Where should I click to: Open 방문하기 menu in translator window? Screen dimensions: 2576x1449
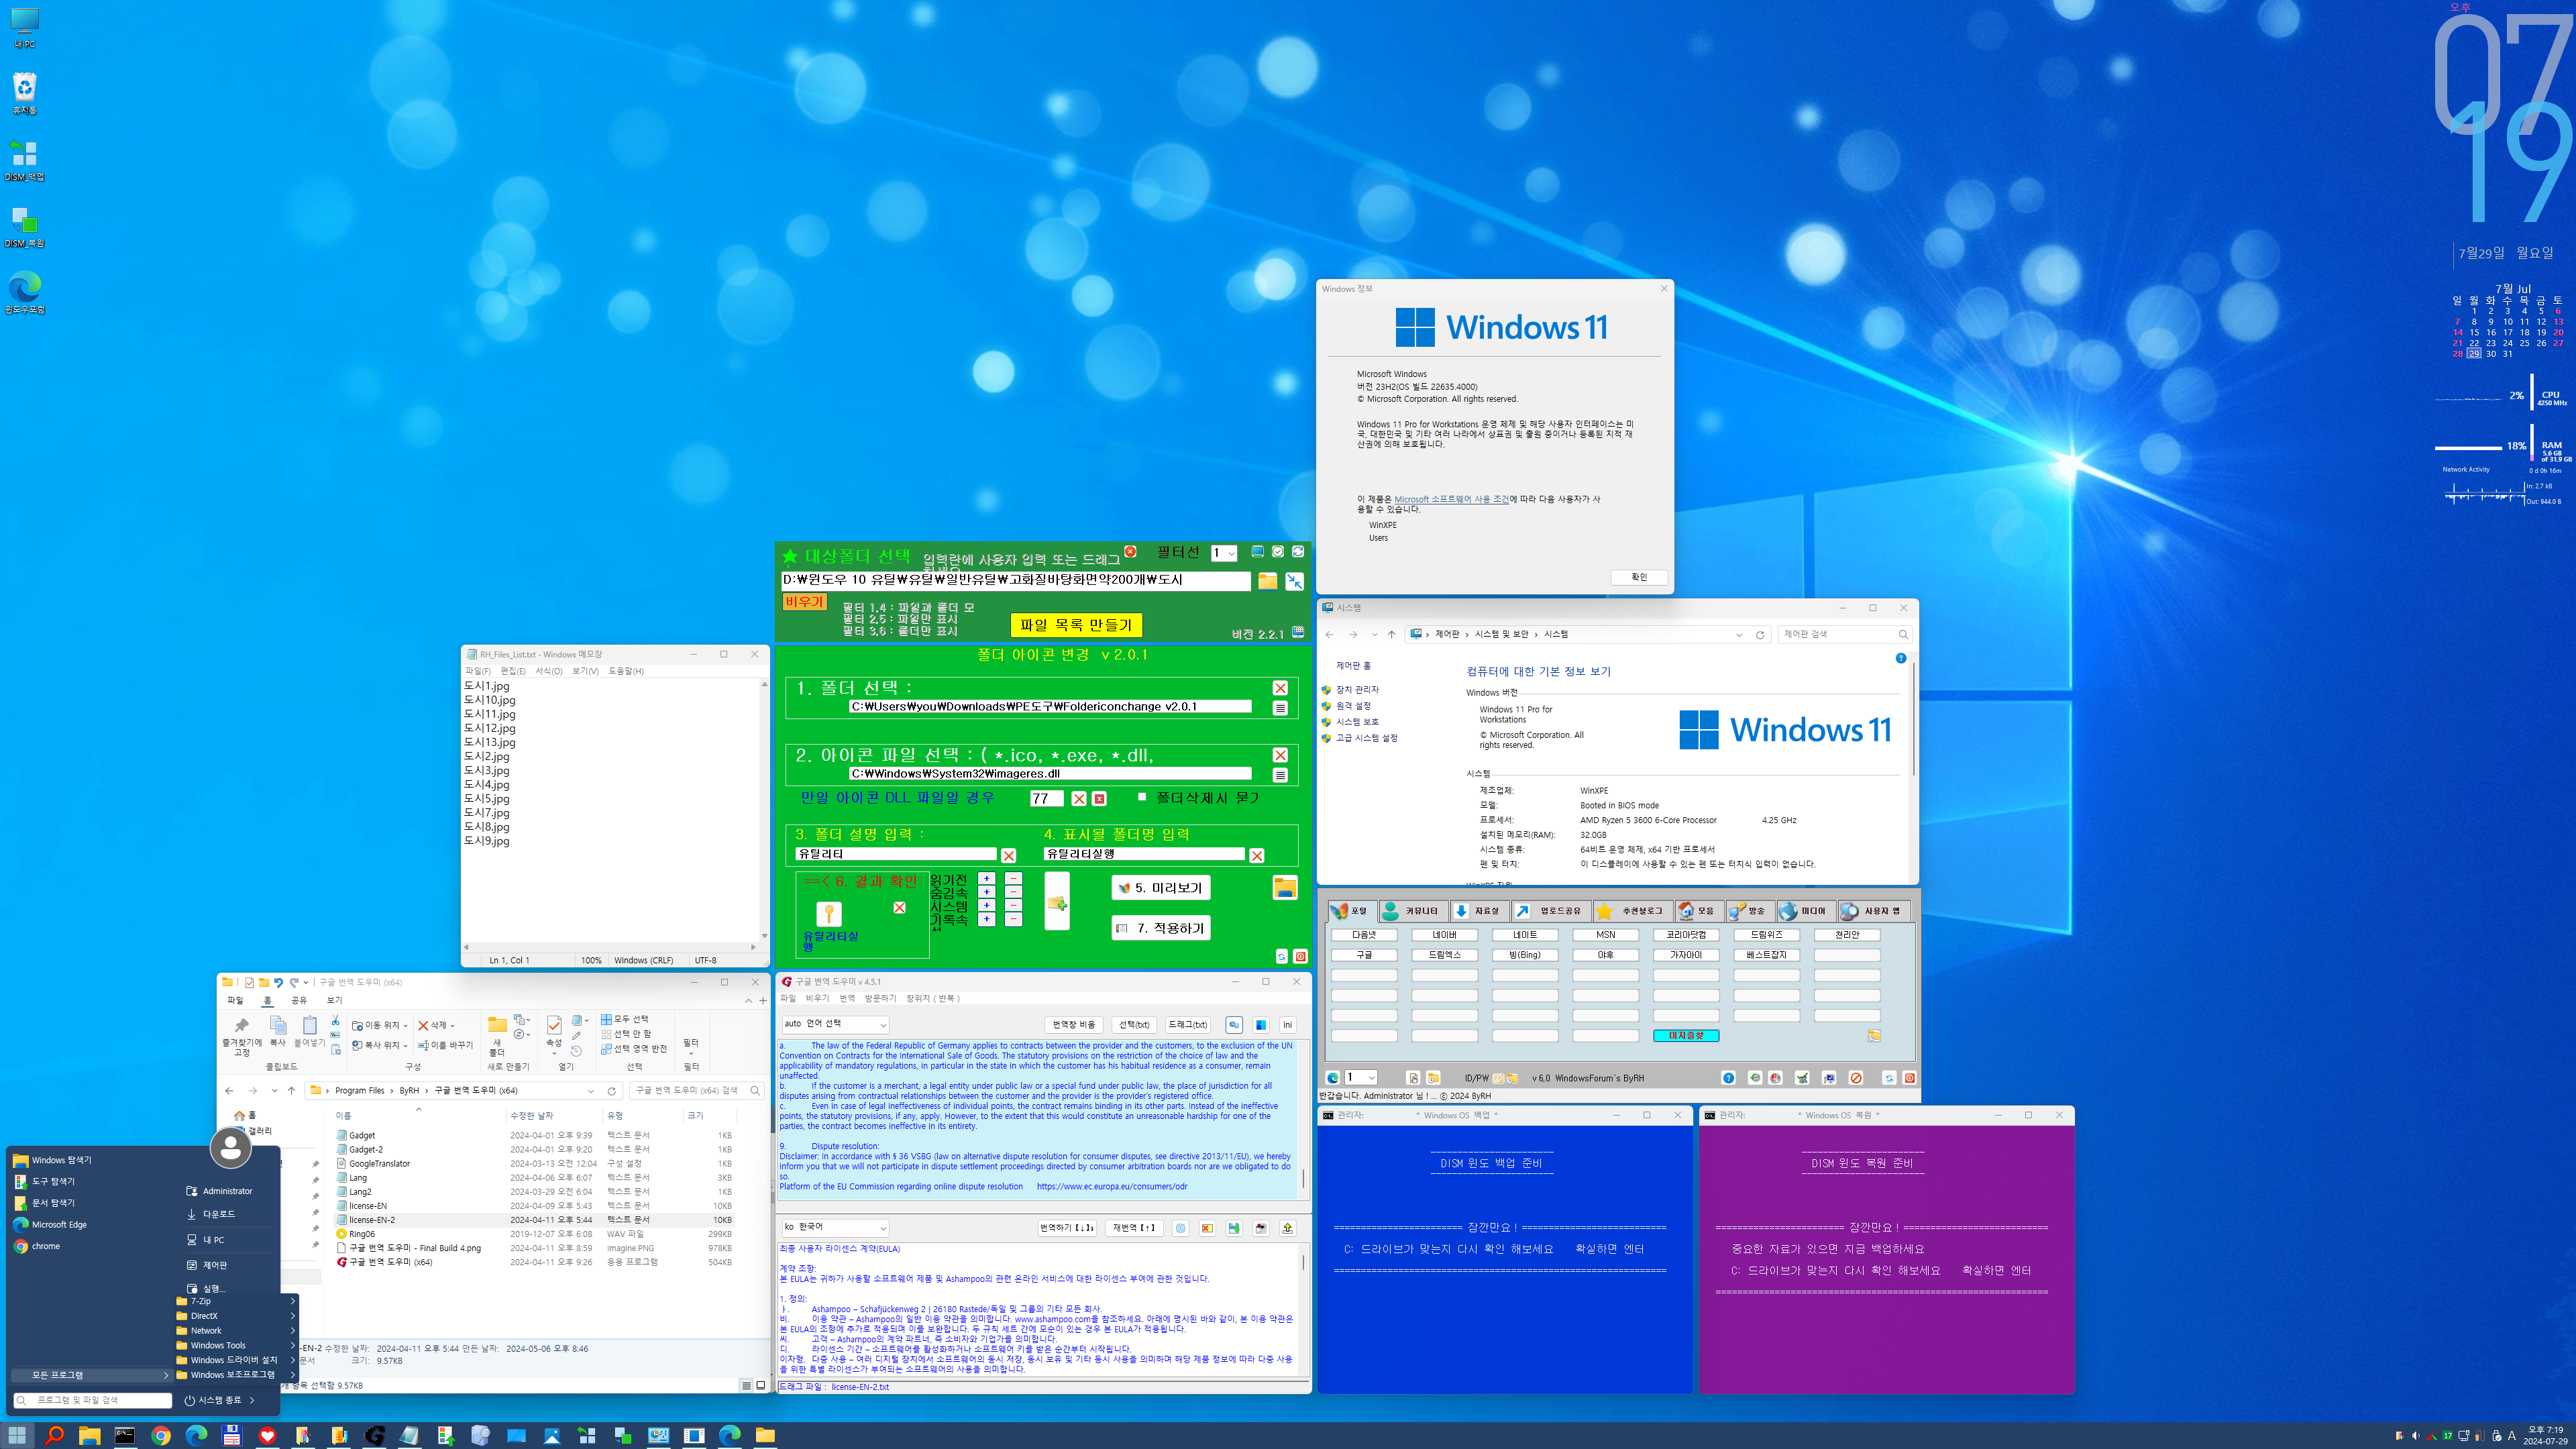[880, 998]
